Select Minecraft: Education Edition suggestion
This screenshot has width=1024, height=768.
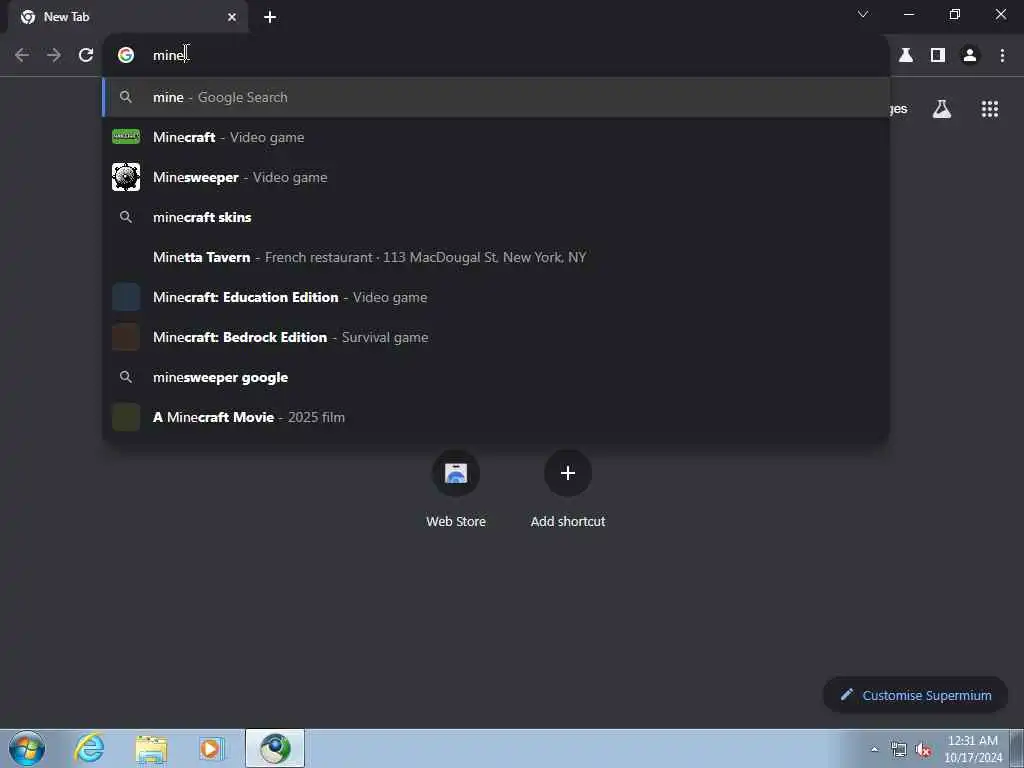[x=496, y=297]
